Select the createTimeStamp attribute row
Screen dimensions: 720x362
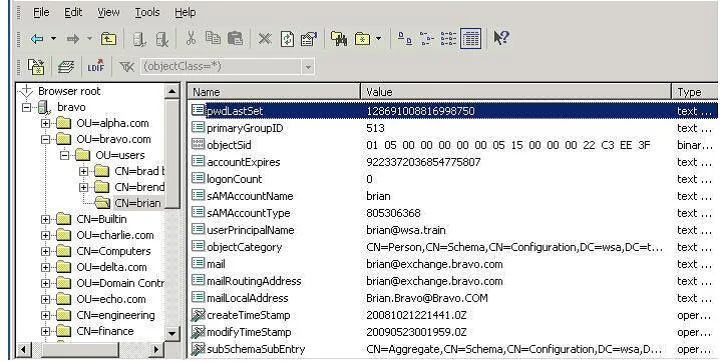pyautogui.click(x=453, y=315)
